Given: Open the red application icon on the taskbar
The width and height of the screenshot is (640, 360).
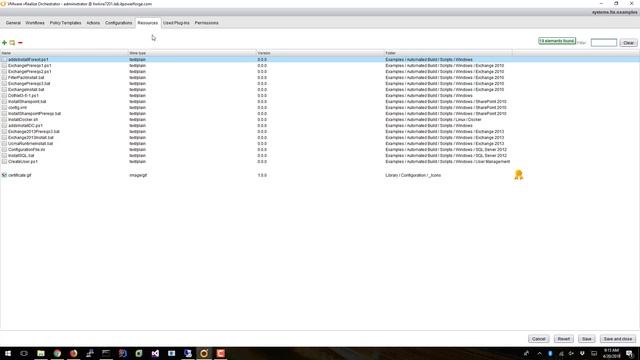Looking at the screenshot, I should (220, 353).
